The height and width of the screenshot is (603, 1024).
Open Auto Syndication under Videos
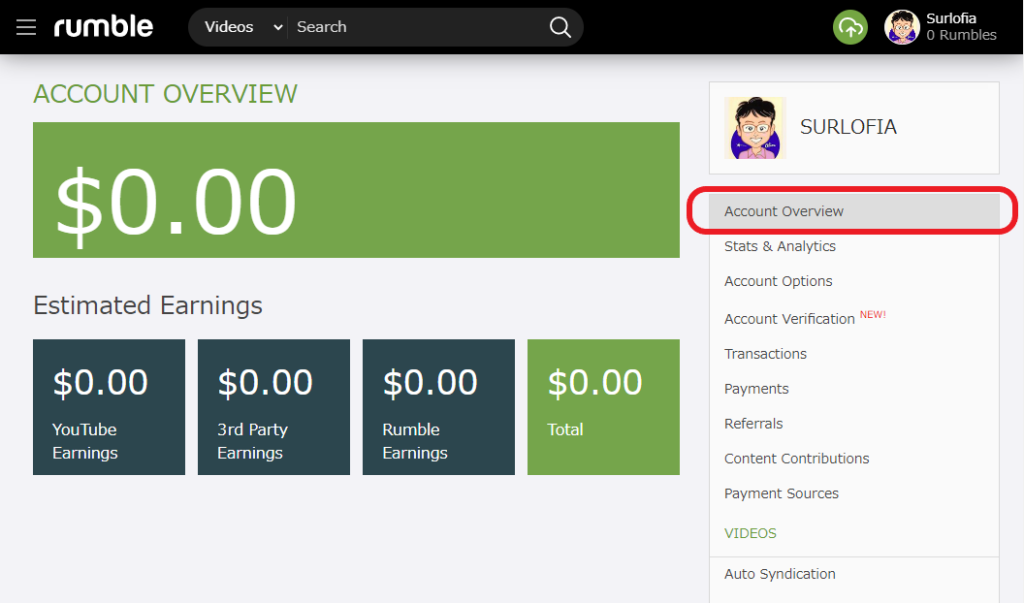pos(779,574)
